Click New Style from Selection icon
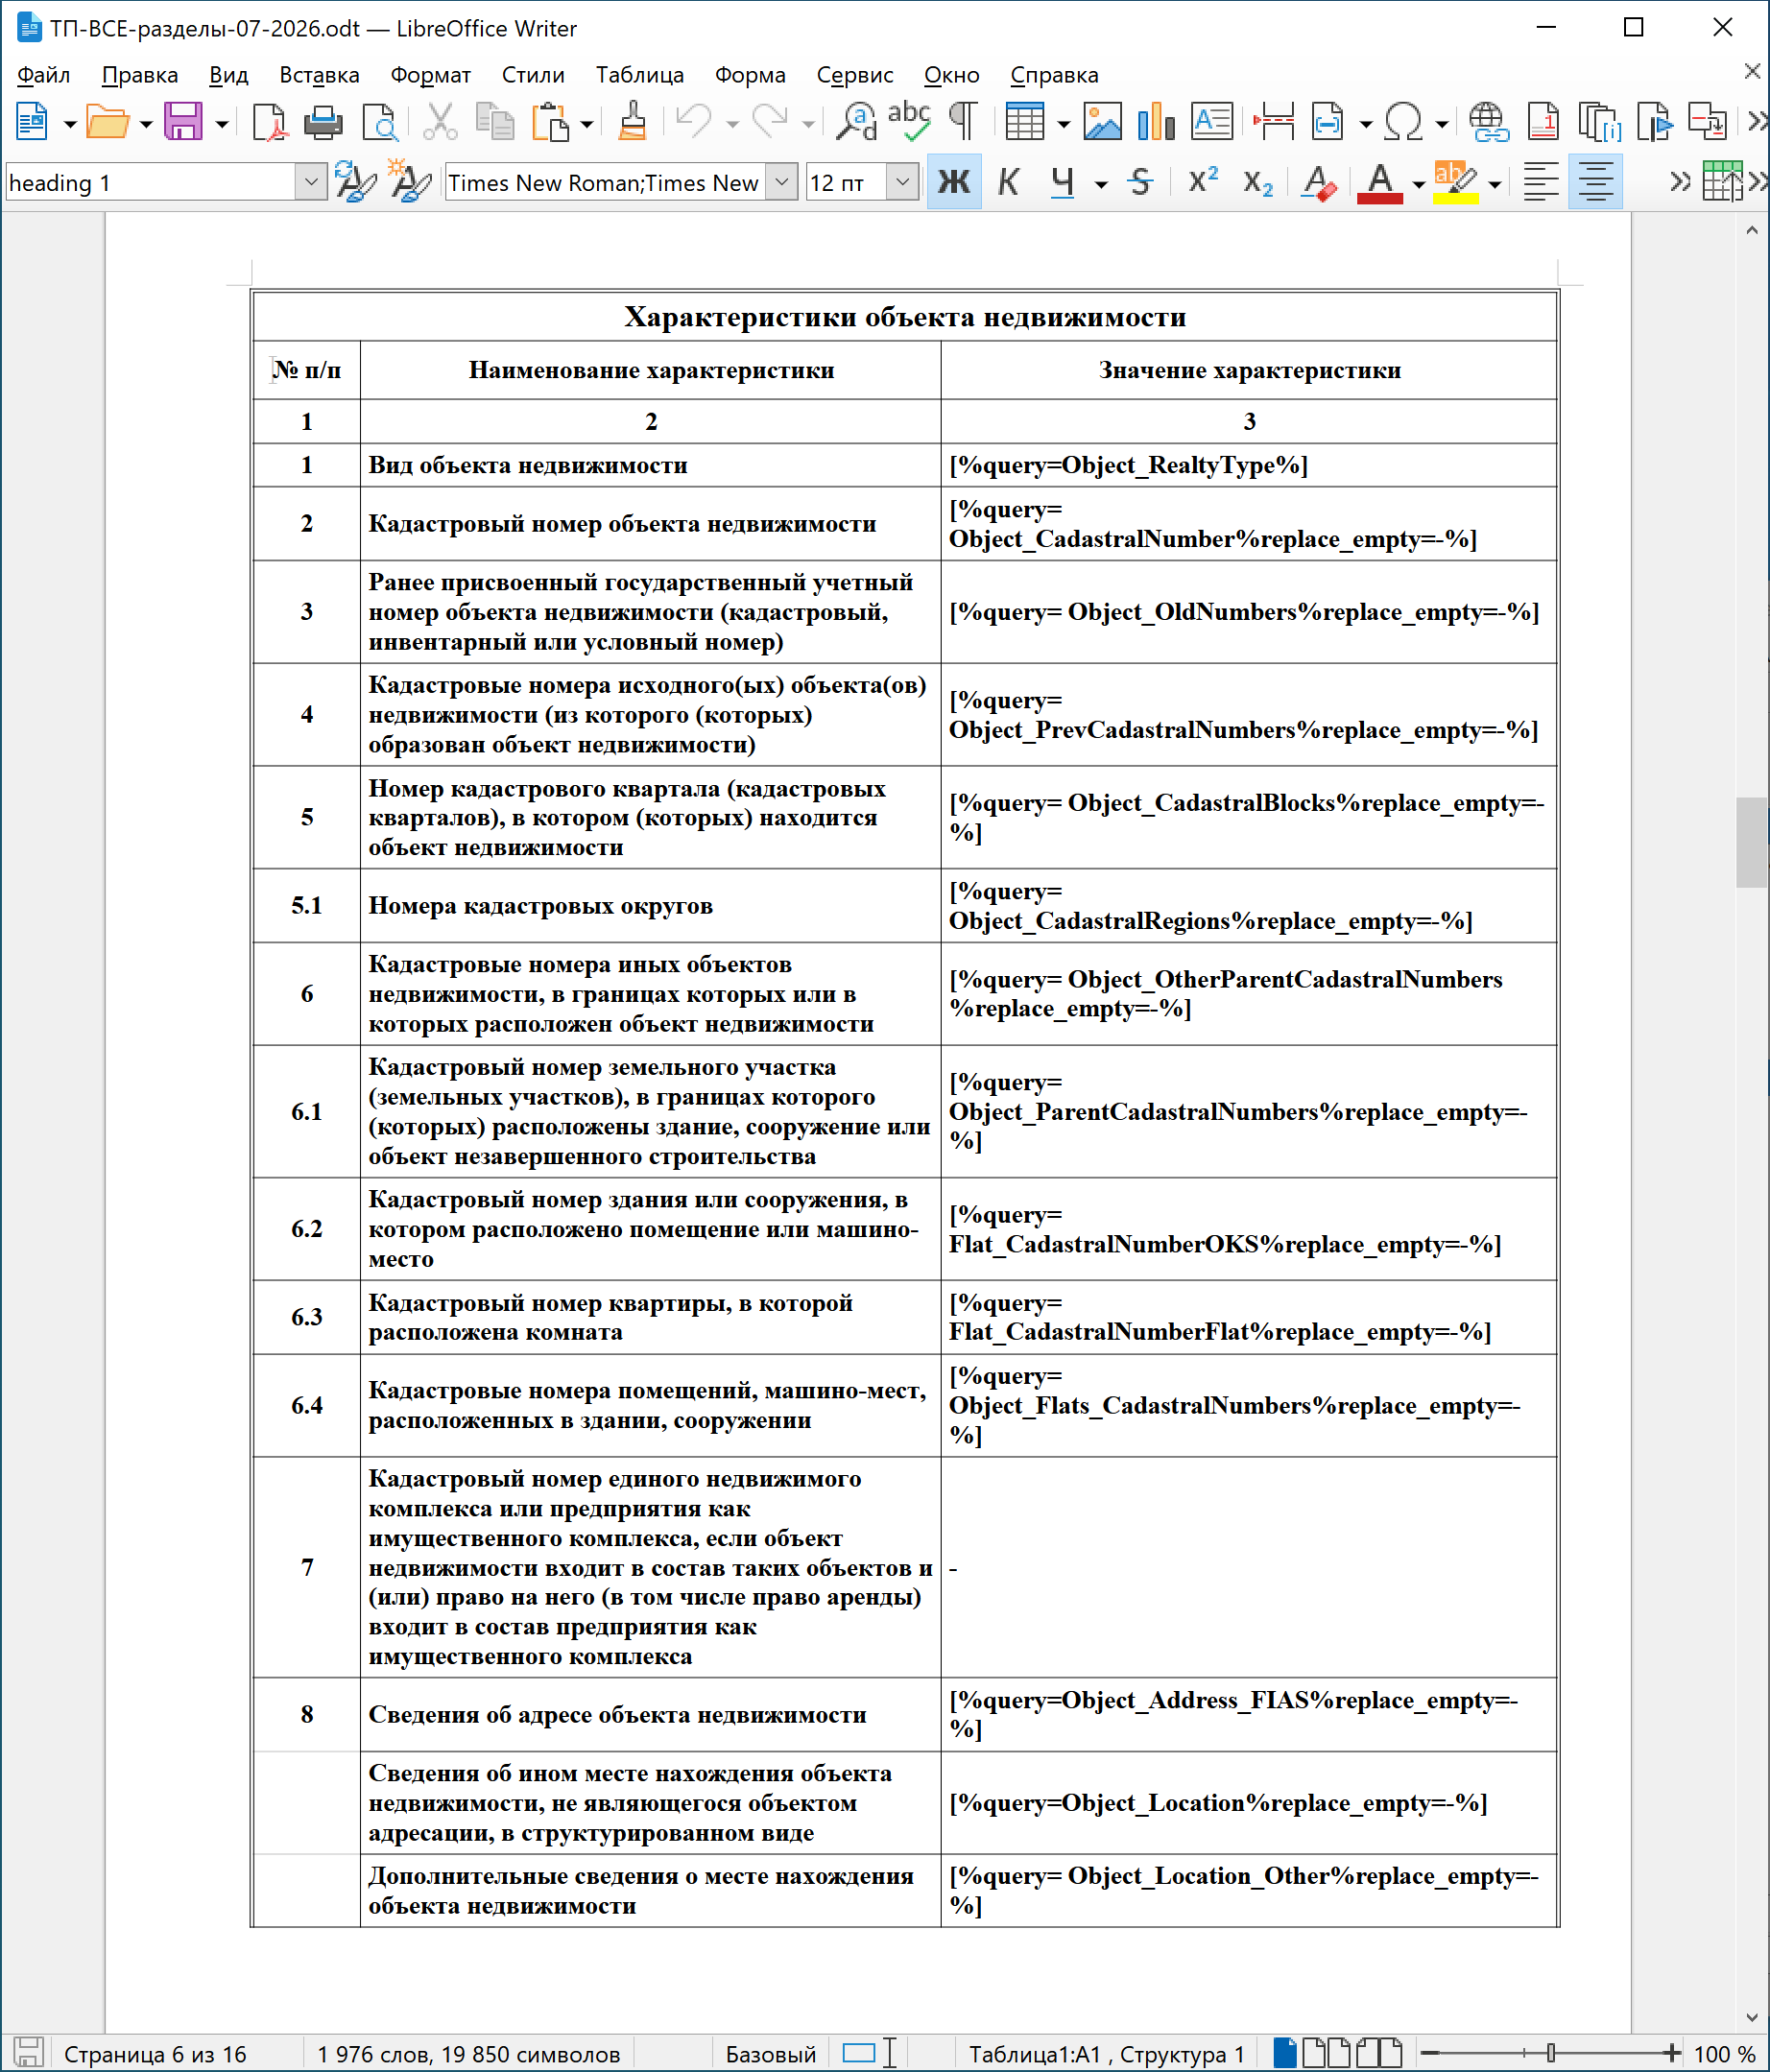 click(x=409, y=183)
